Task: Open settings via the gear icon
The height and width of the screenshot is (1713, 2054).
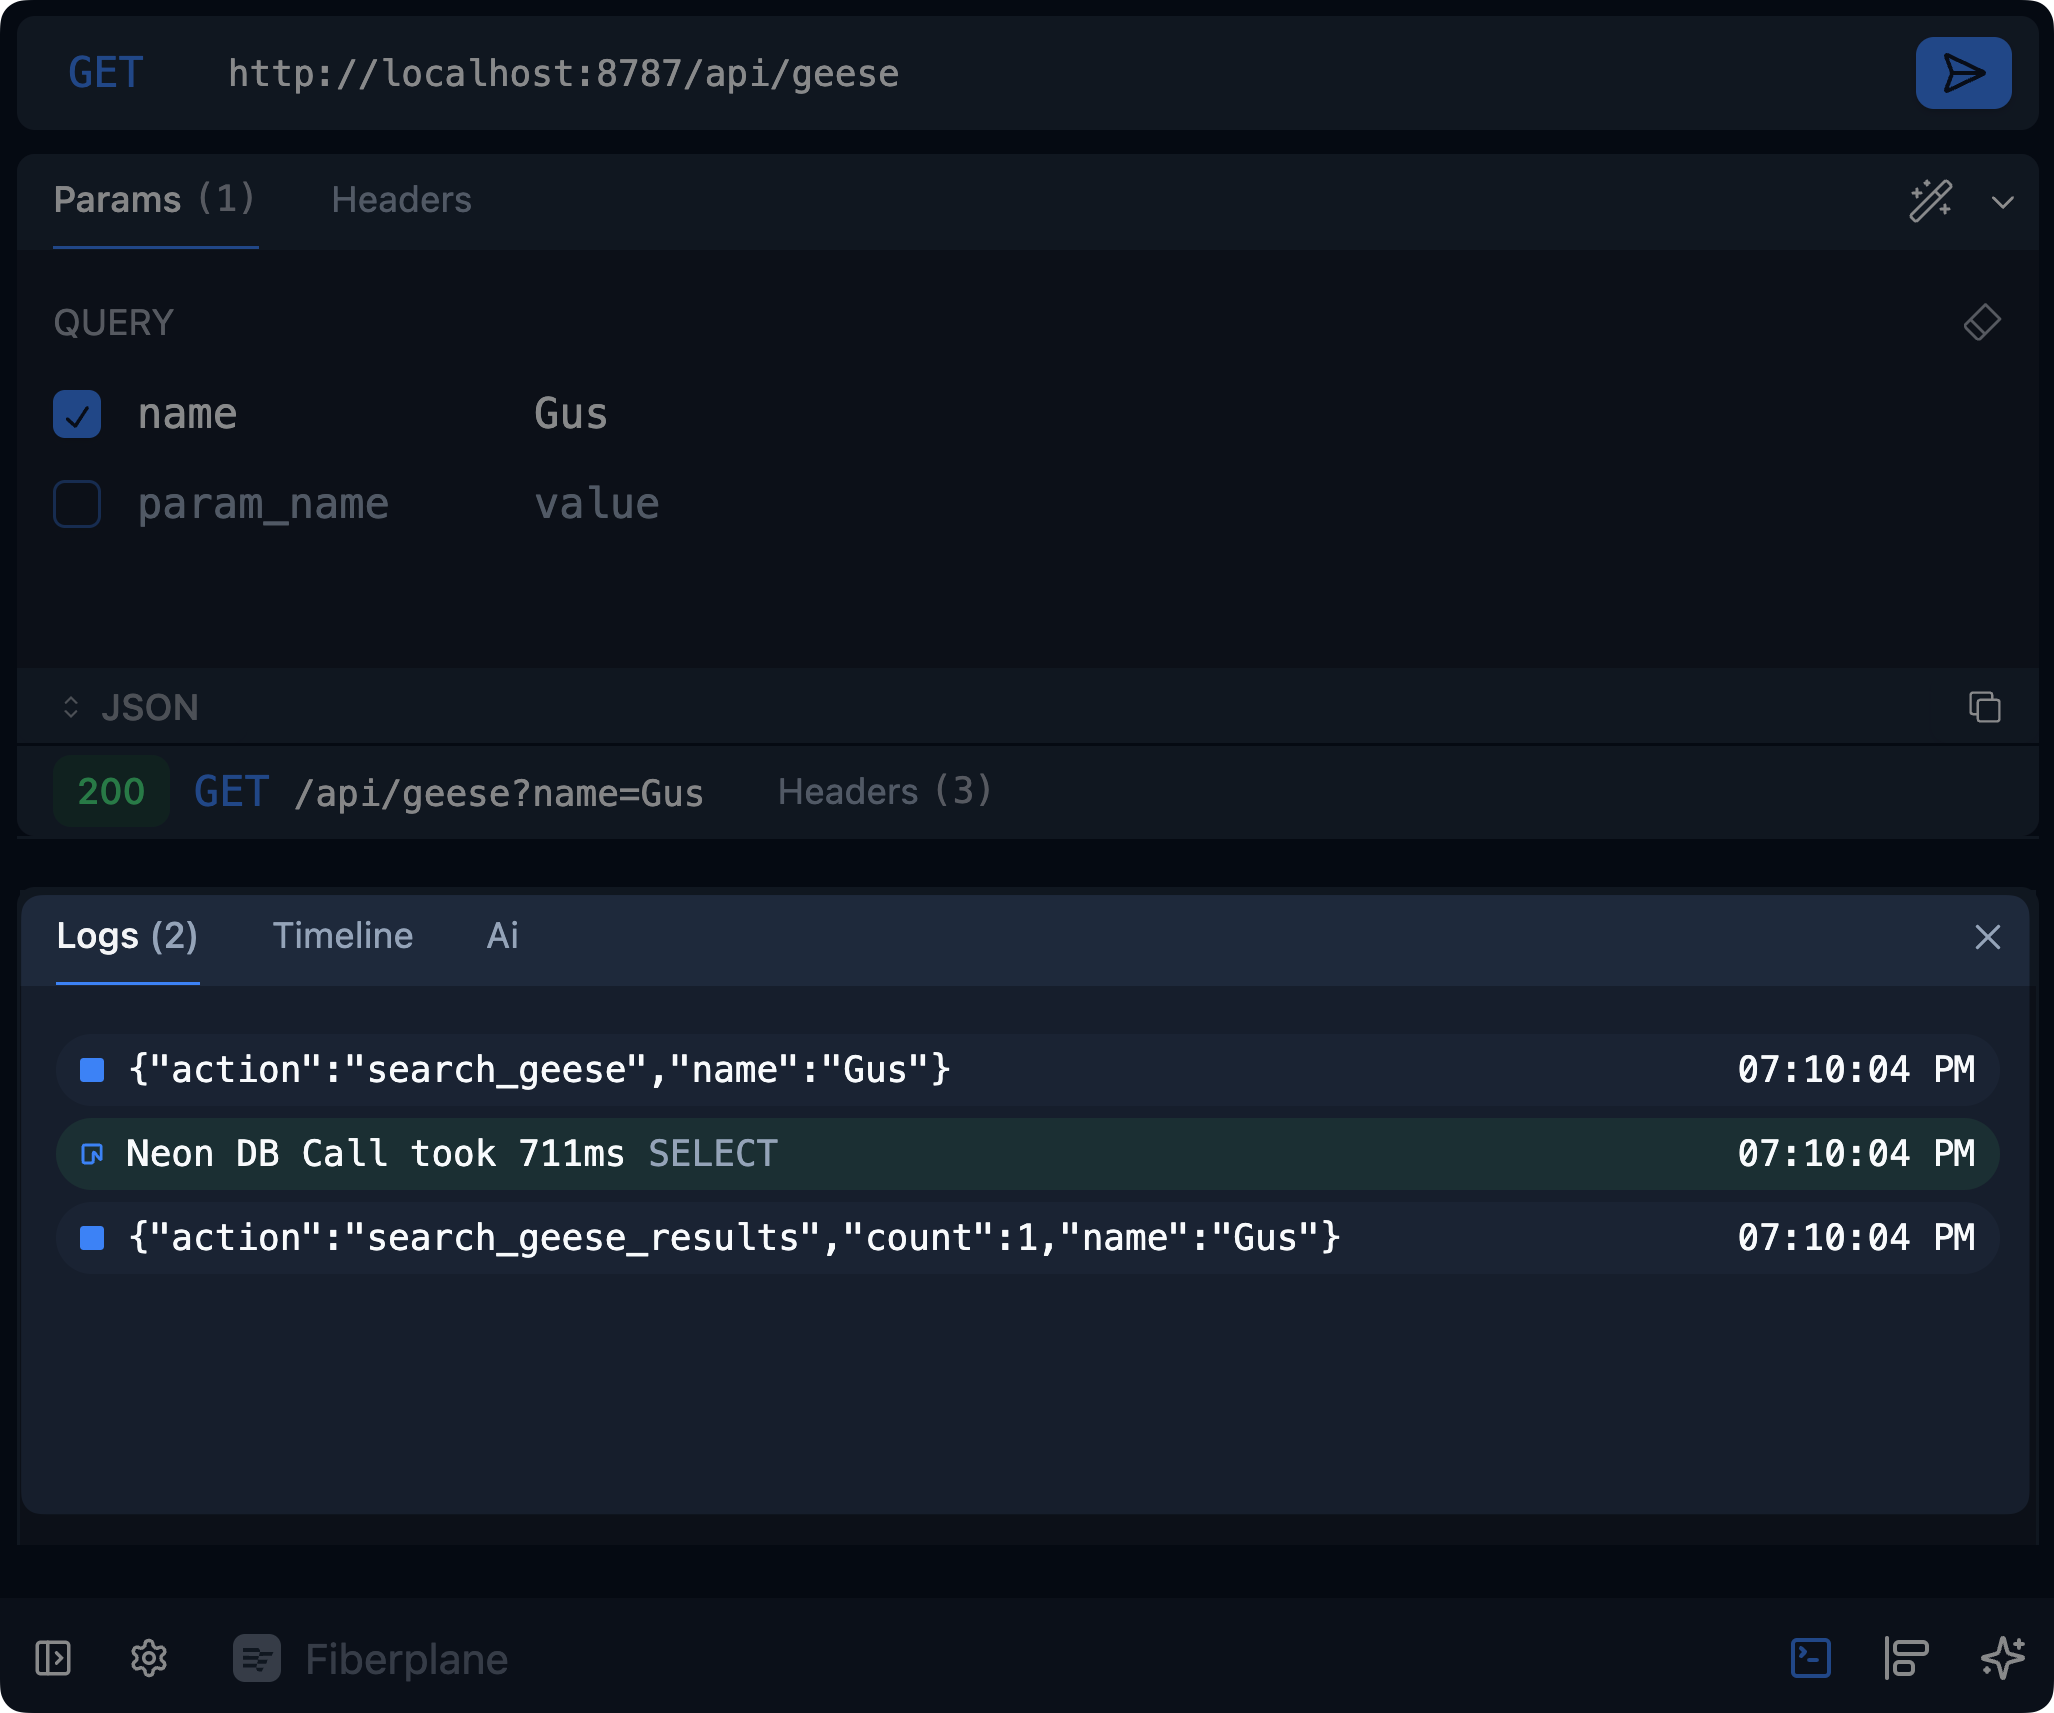Action: click(x=148, y=1659)
